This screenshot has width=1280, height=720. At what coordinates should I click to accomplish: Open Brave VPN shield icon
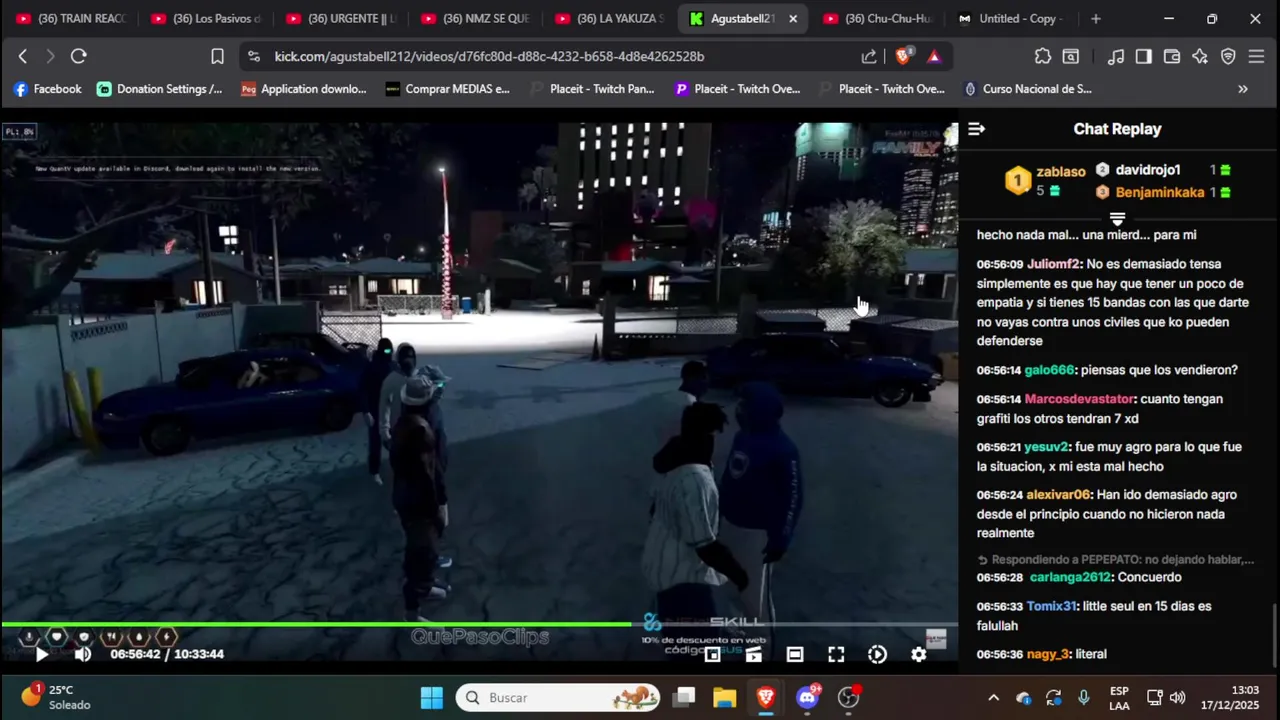pos(1228,57)
